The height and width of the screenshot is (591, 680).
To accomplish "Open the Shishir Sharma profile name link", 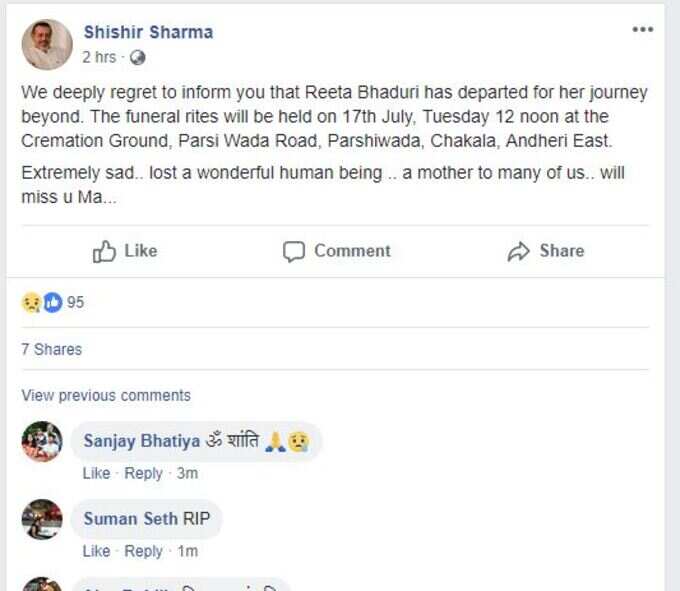I will coord(148,32).
